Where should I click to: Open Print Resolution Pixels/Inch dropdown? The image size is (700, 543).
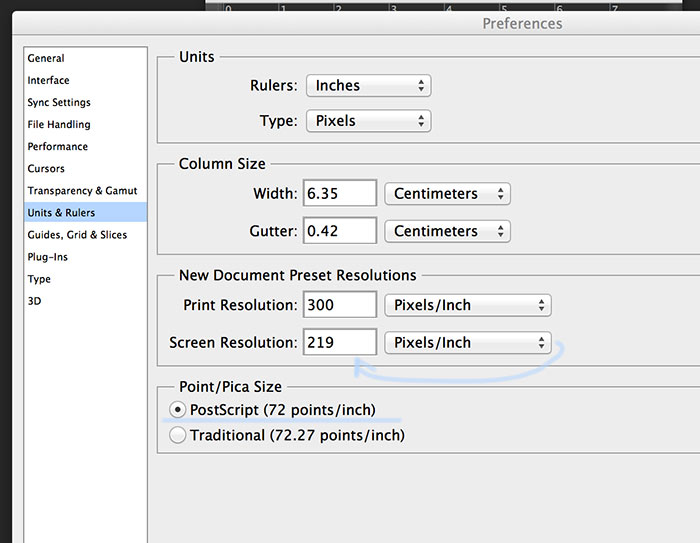coord(468,305)
